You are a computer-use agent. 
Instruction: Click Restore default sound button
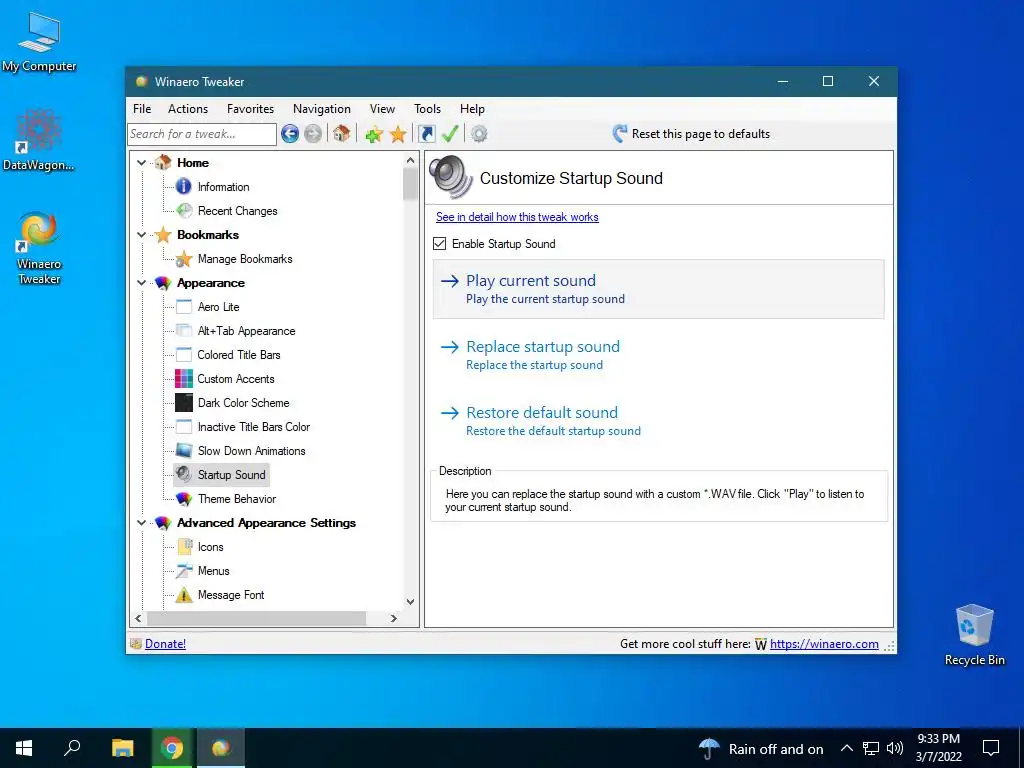pos(658,421)
